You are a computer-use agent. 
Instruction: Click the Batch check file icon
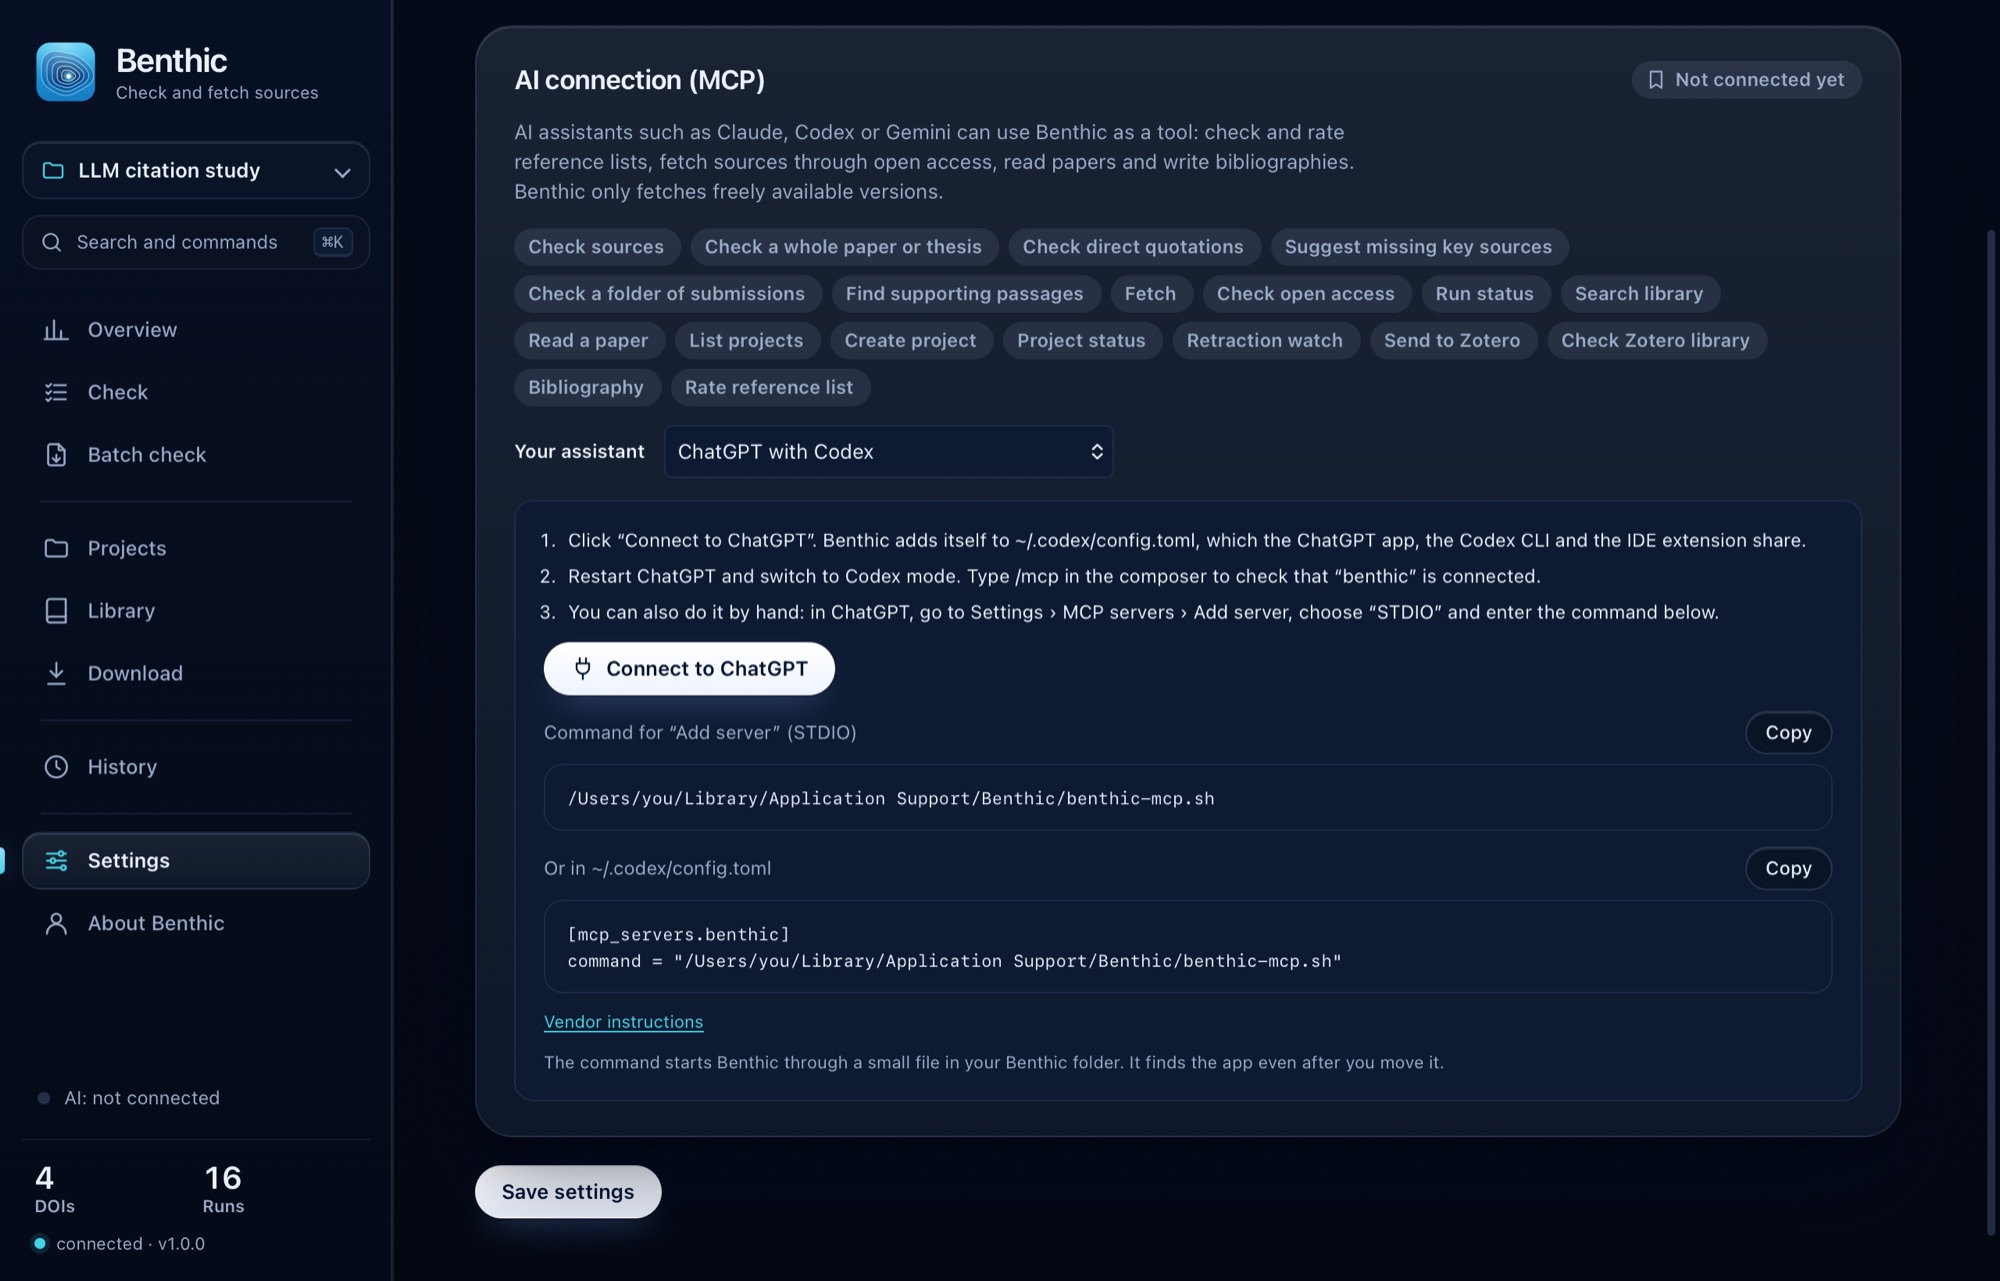tap(56, 455)
